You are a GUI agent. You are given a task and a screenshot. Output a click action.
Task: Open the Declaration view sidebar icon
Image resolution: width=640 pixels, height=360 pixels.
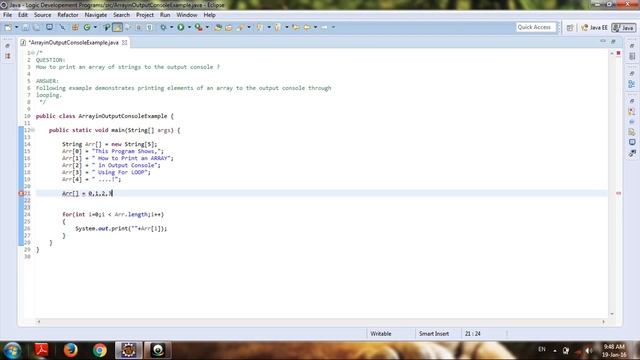point(632,132)
